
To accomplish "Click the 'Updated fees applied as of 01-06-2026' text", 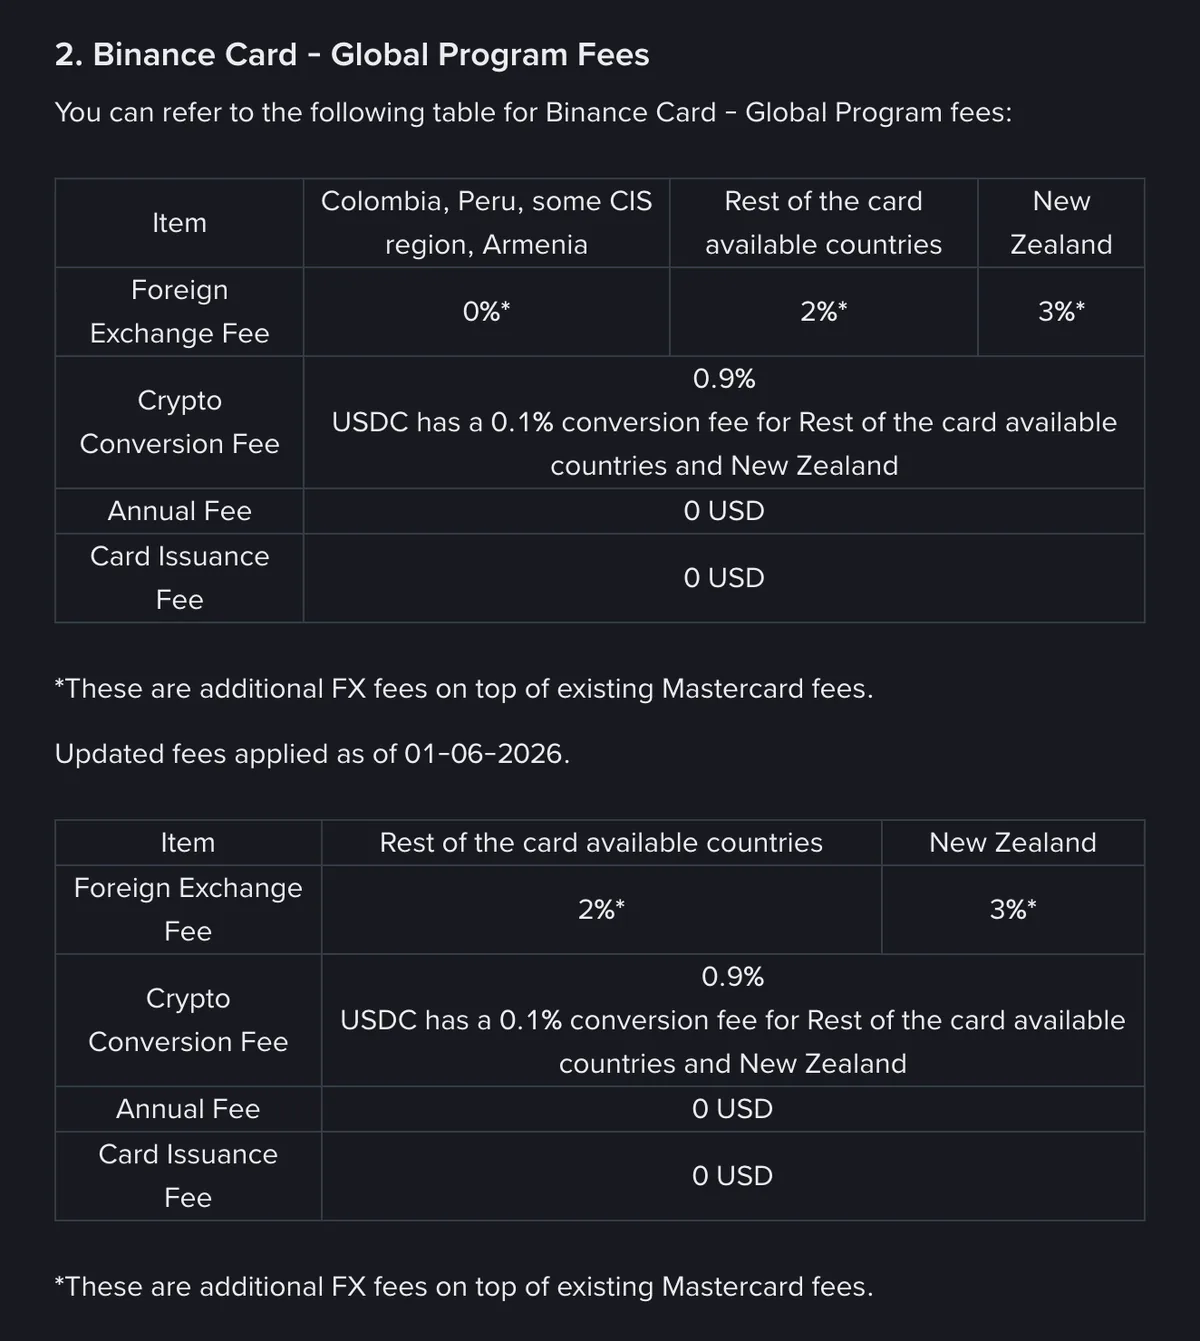I will (312, 754).
